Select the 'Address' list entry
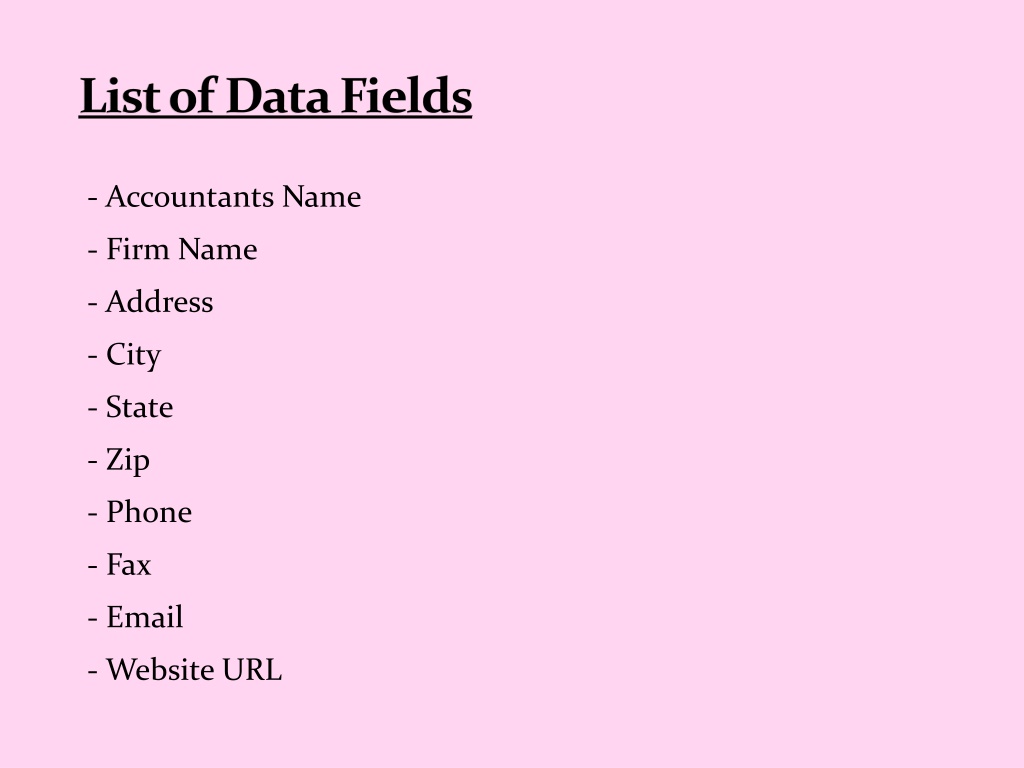This screenshot has width=1024, height=768. click(150, 302)
